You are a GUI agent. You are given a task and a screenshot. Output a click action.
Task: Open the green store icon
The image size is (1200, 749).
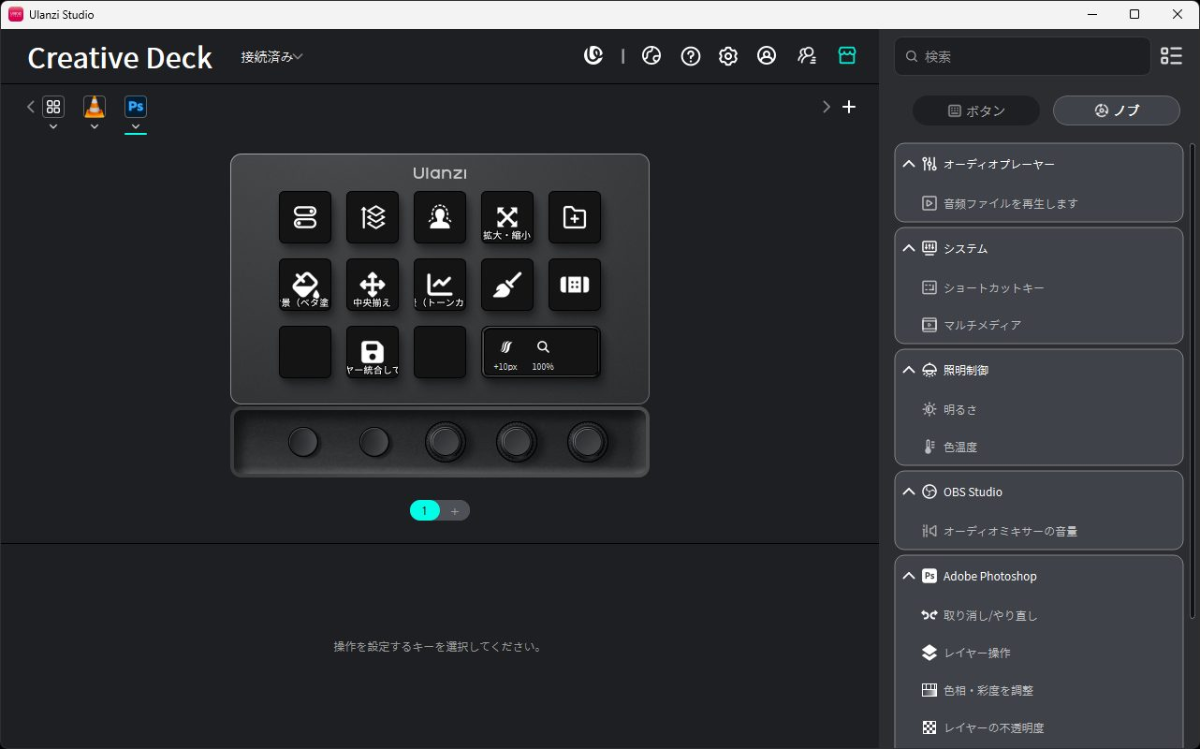(847, 56)
